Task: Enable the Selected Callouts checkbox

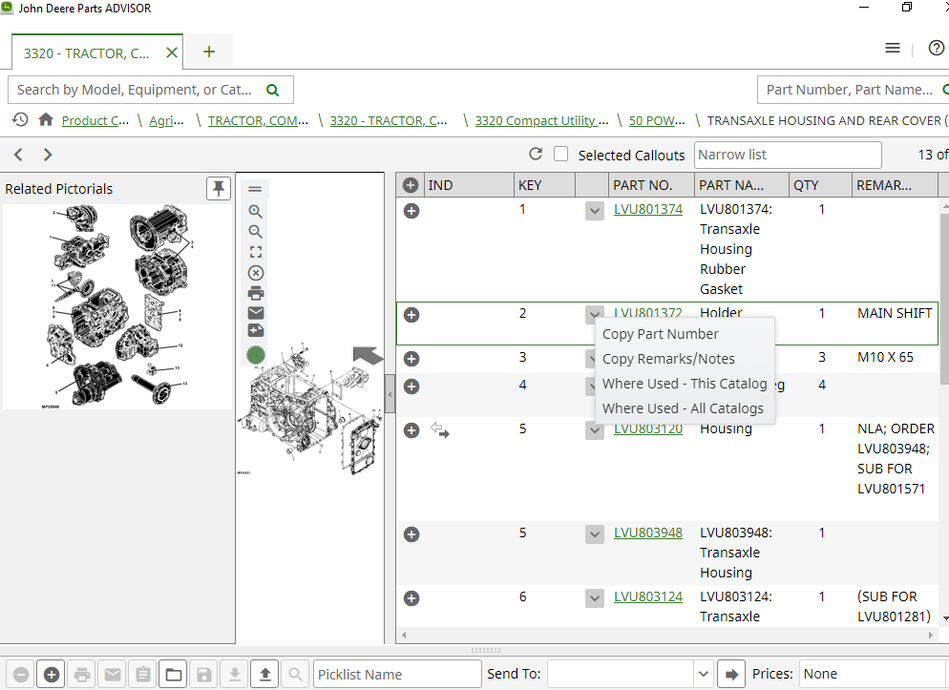Action: pyautogui.click(x=561, y=154)
